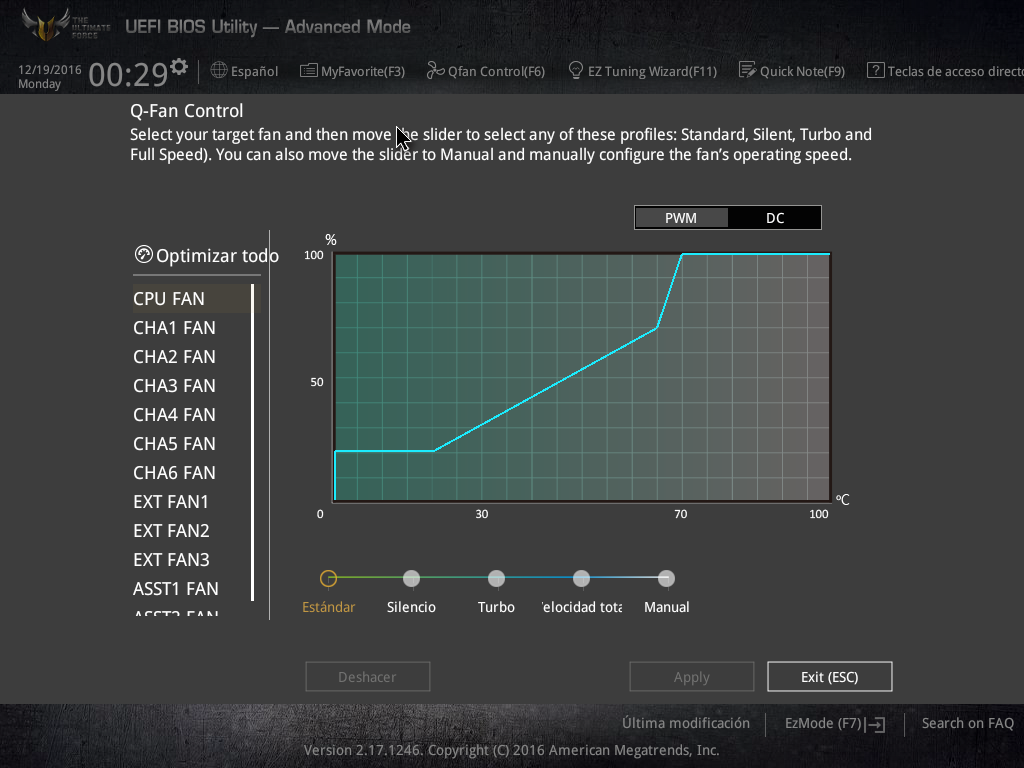This screenshot has height=768, width=1024.
Task: Select CHA1 FAN
Action: click(x=174, y=328)
